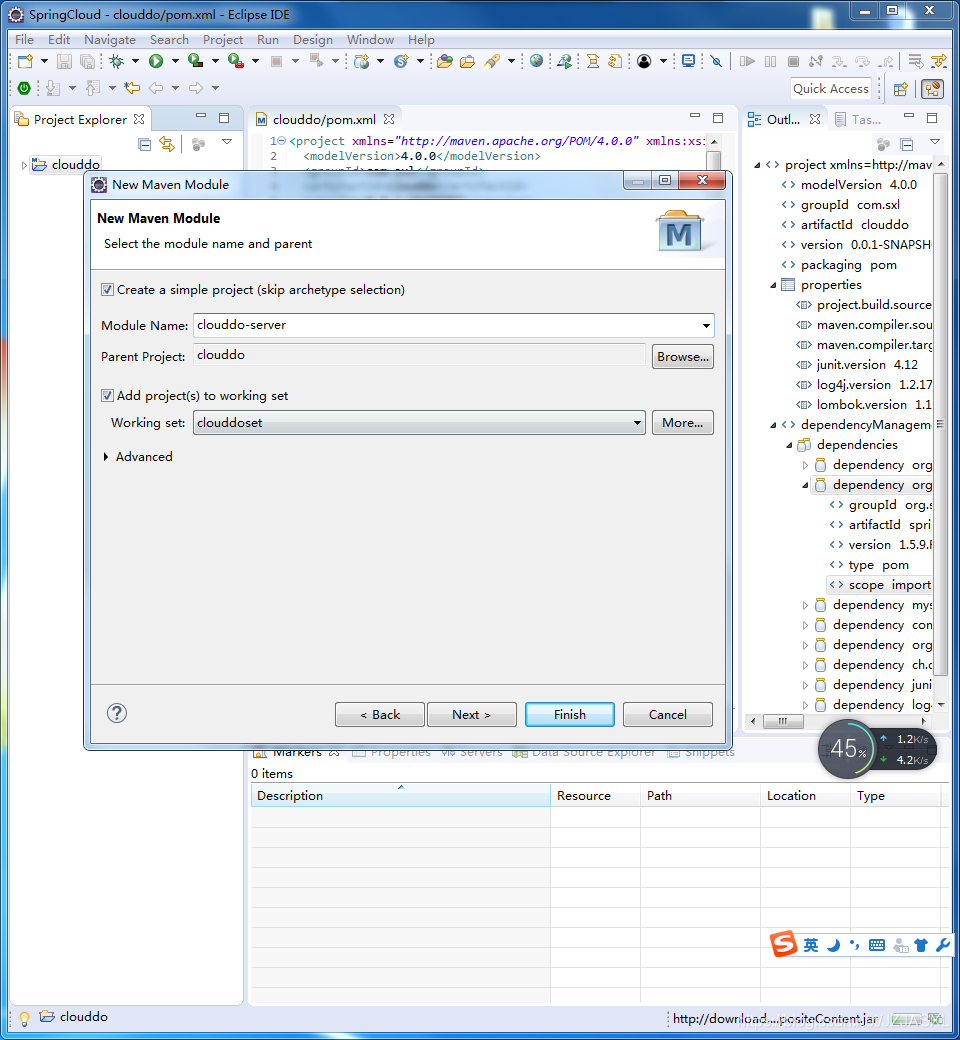Screen dimensions: 960x1040
Task: Collapse dependencyManagement node in Outline
Action: point(773,425)
